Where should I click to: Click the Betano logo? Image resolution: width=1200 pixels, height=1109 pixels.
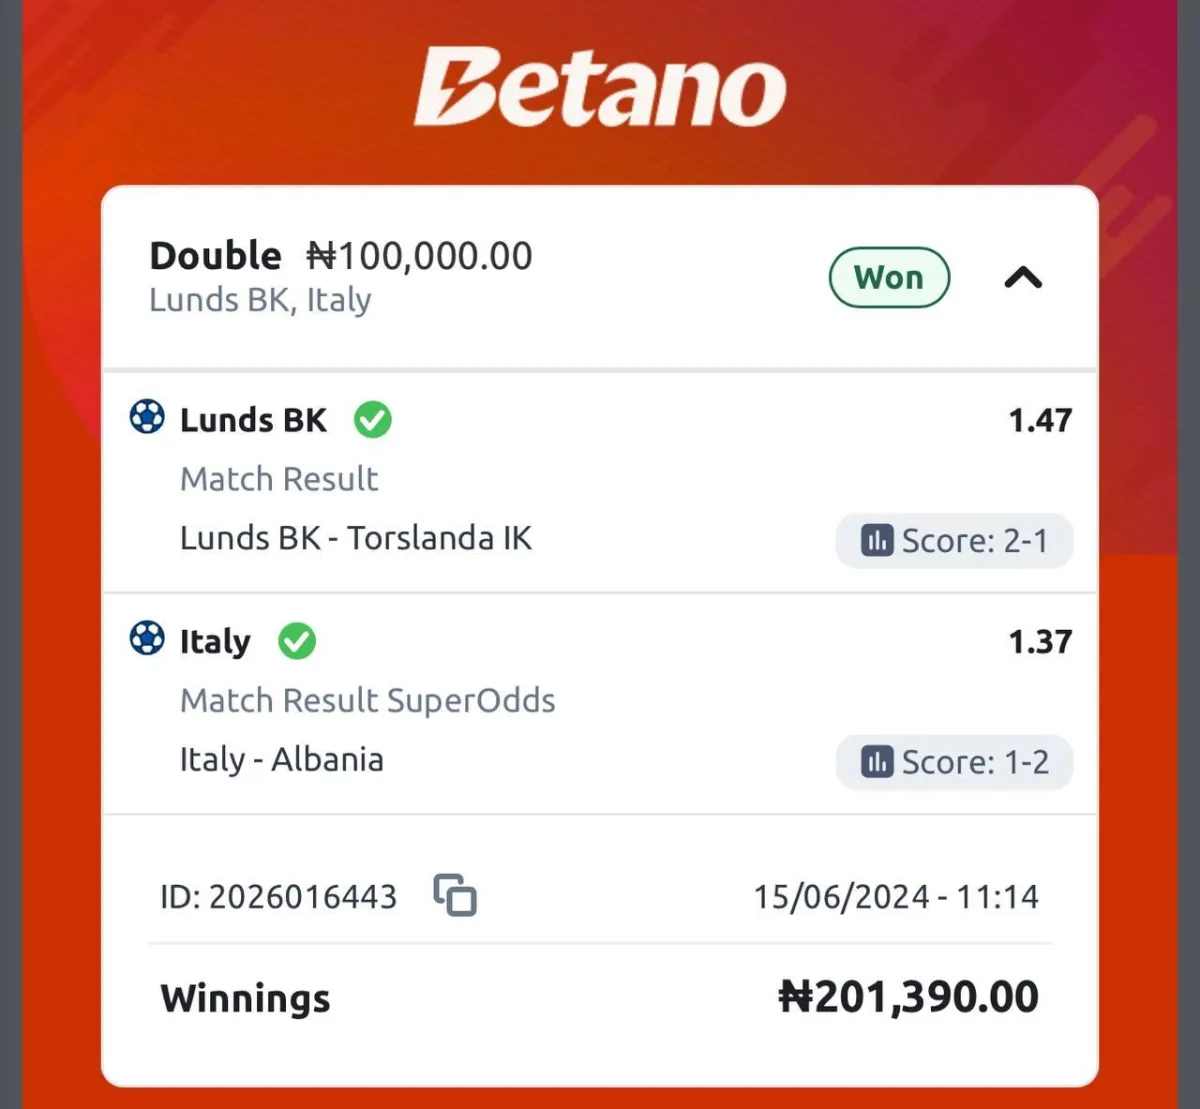tap(600, 88)
